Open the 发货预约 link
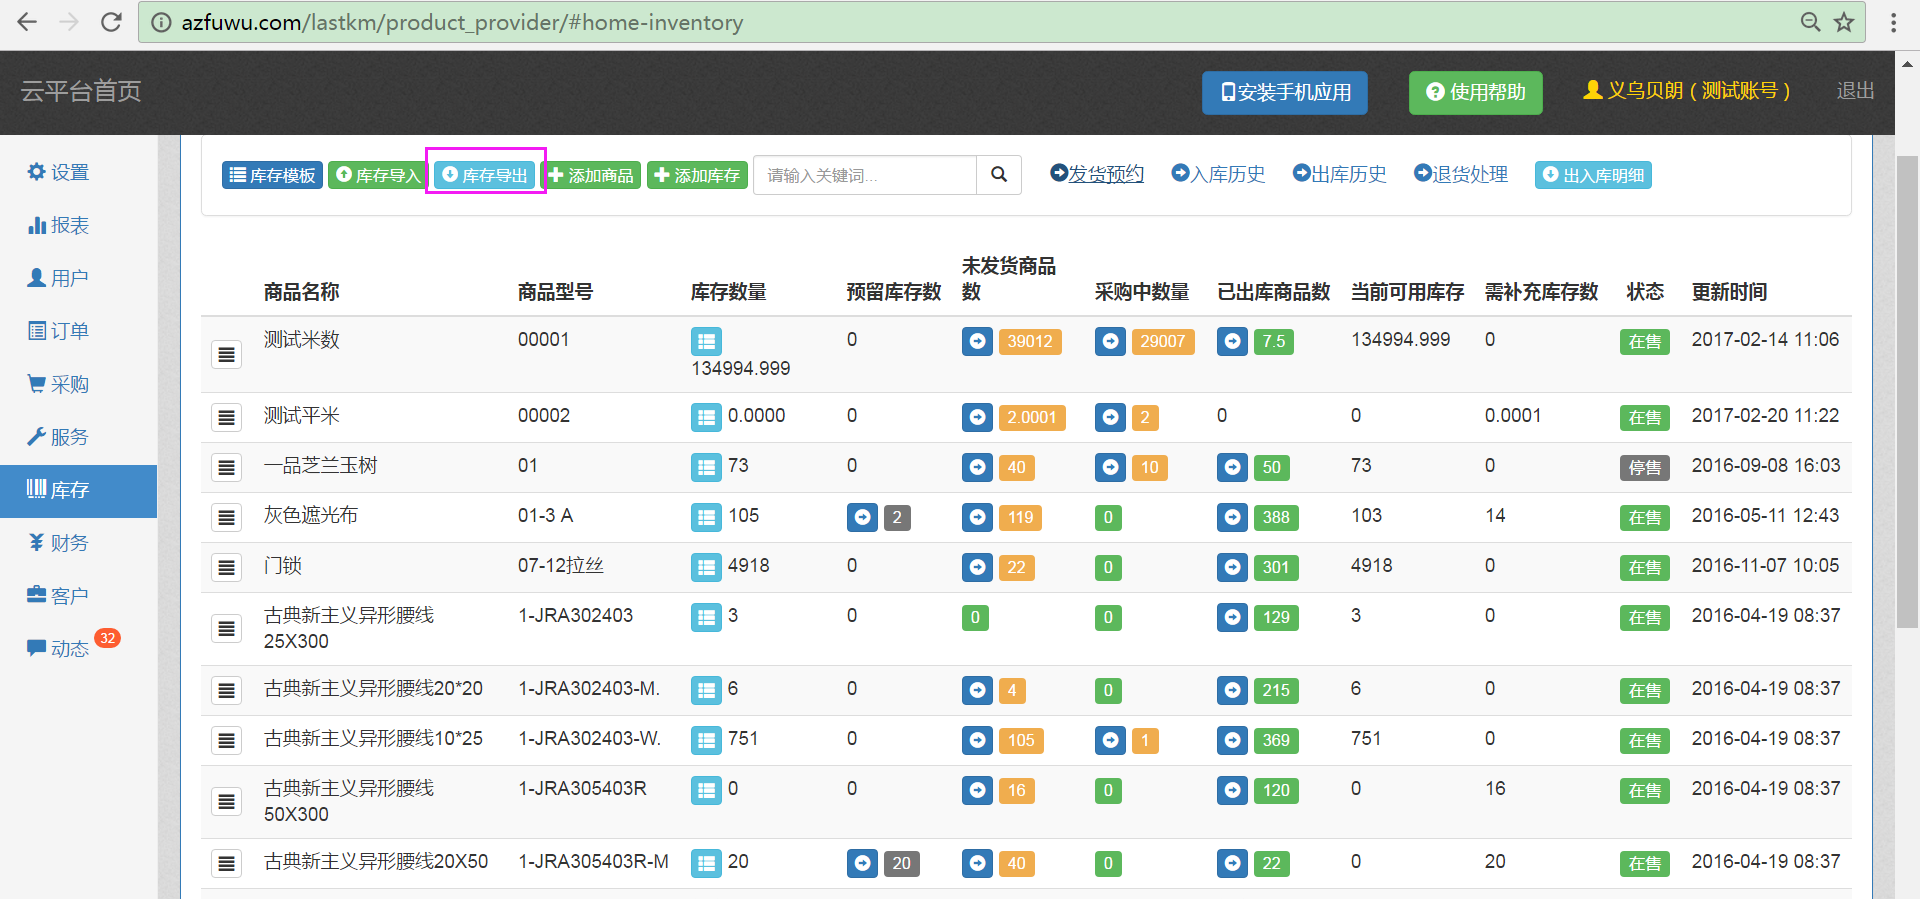 (1097, 174)
